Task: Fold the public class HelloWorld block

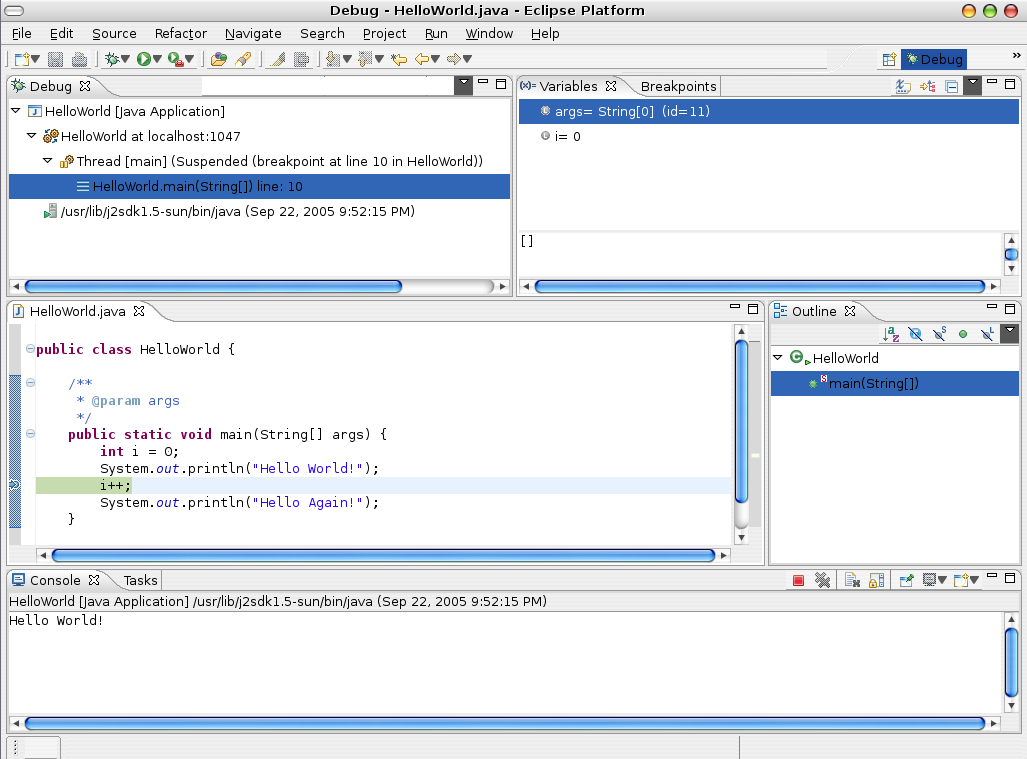Action: point(30,349)
